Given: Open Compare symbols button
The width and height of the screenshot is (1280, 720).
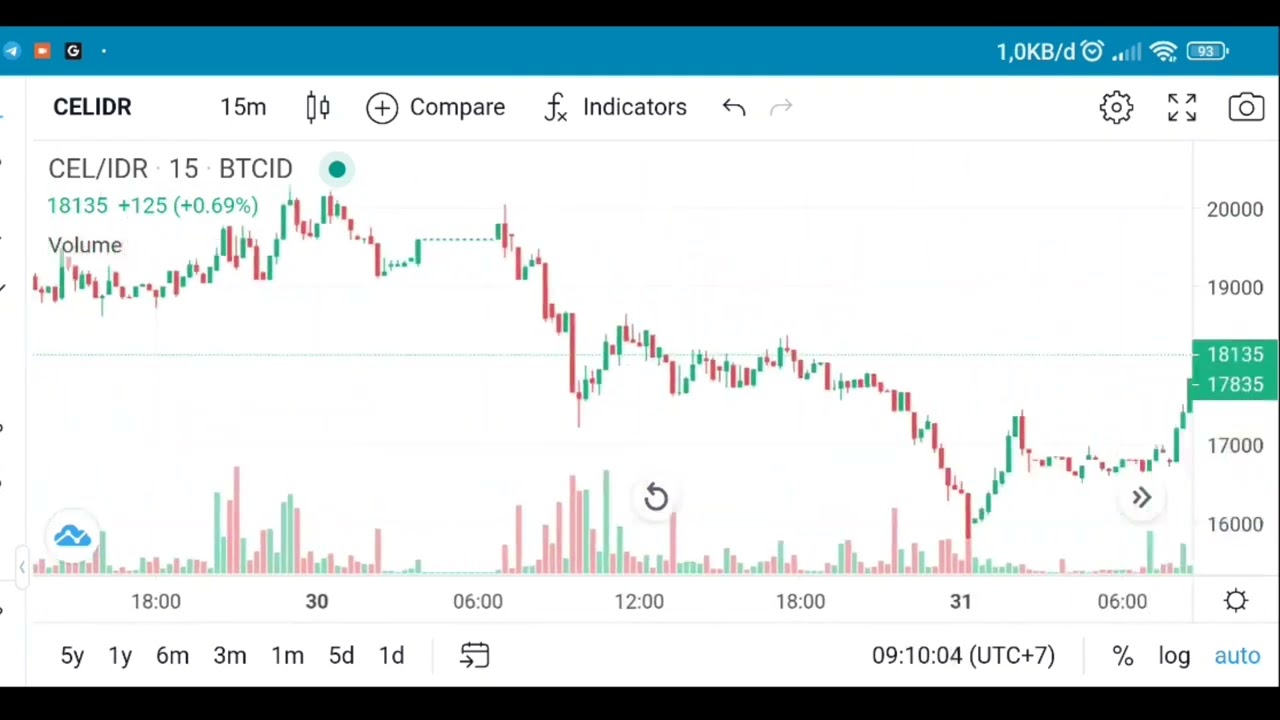Looking at the screenshot, I should click(436, 107).
